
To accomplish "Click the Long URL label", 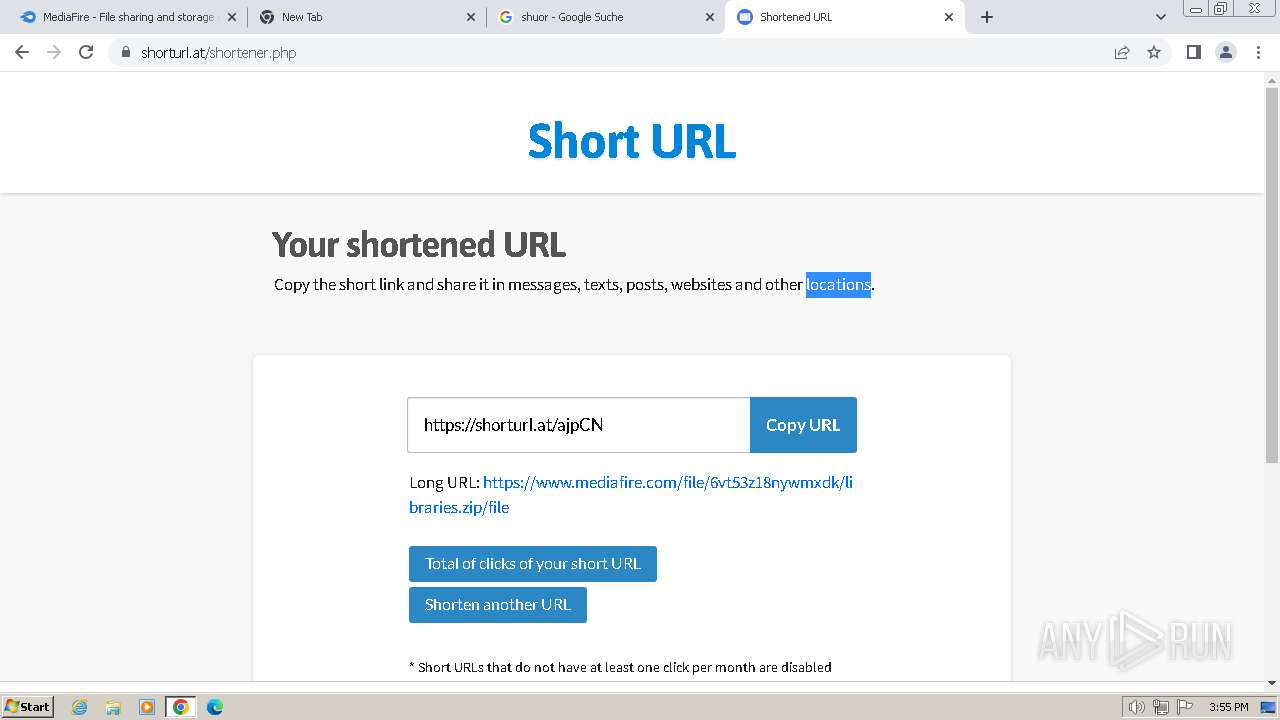I will [x=444, y=483].
